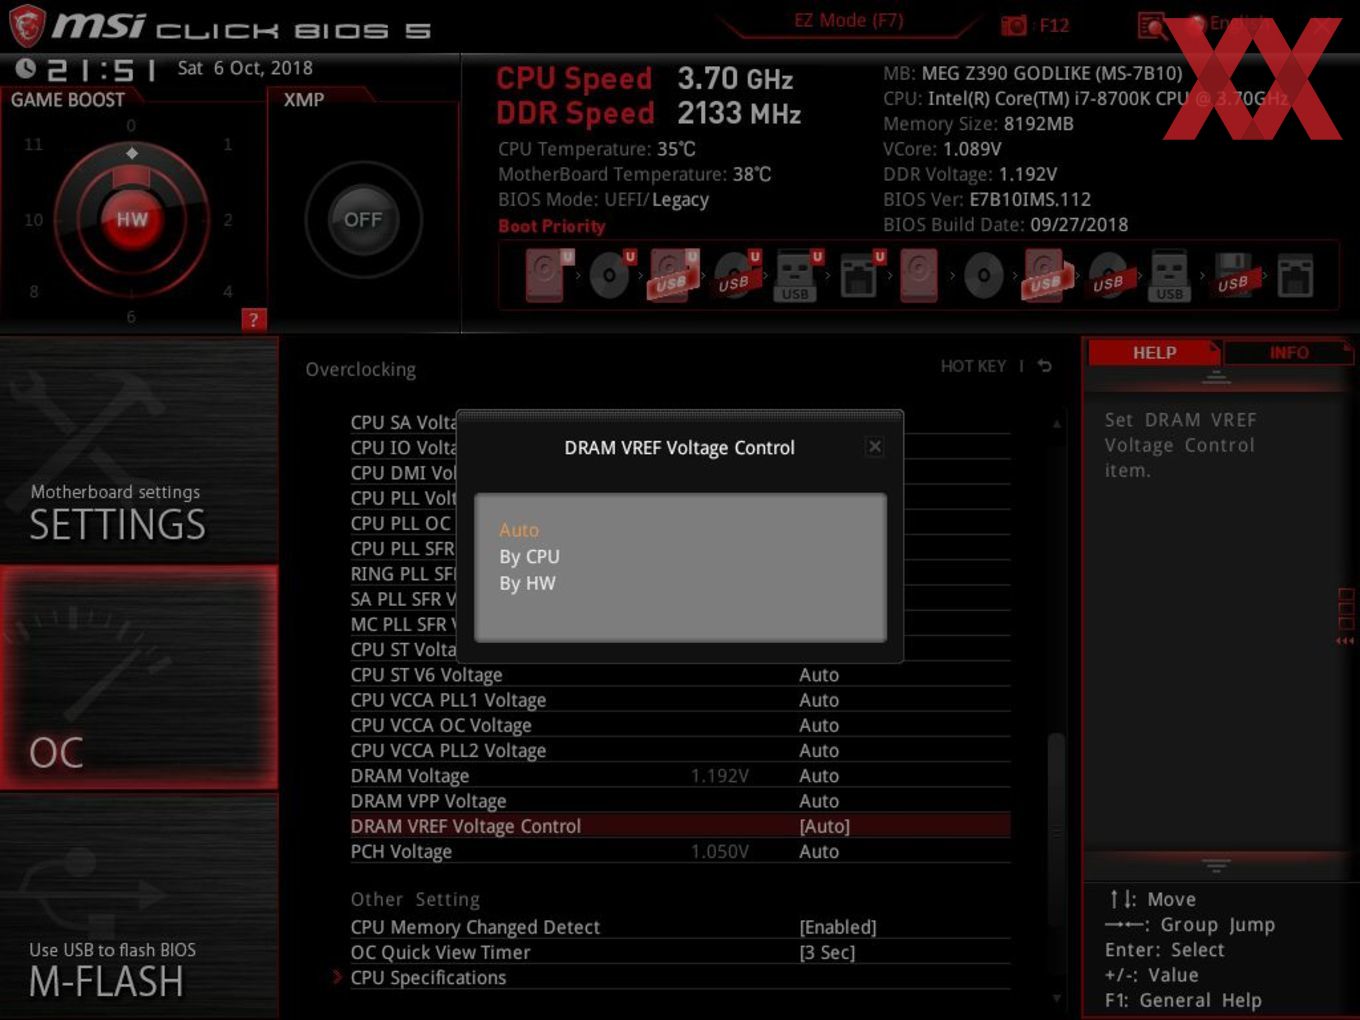
Task: Select legacy USB key boot icon
Action: click(1169, 274)
